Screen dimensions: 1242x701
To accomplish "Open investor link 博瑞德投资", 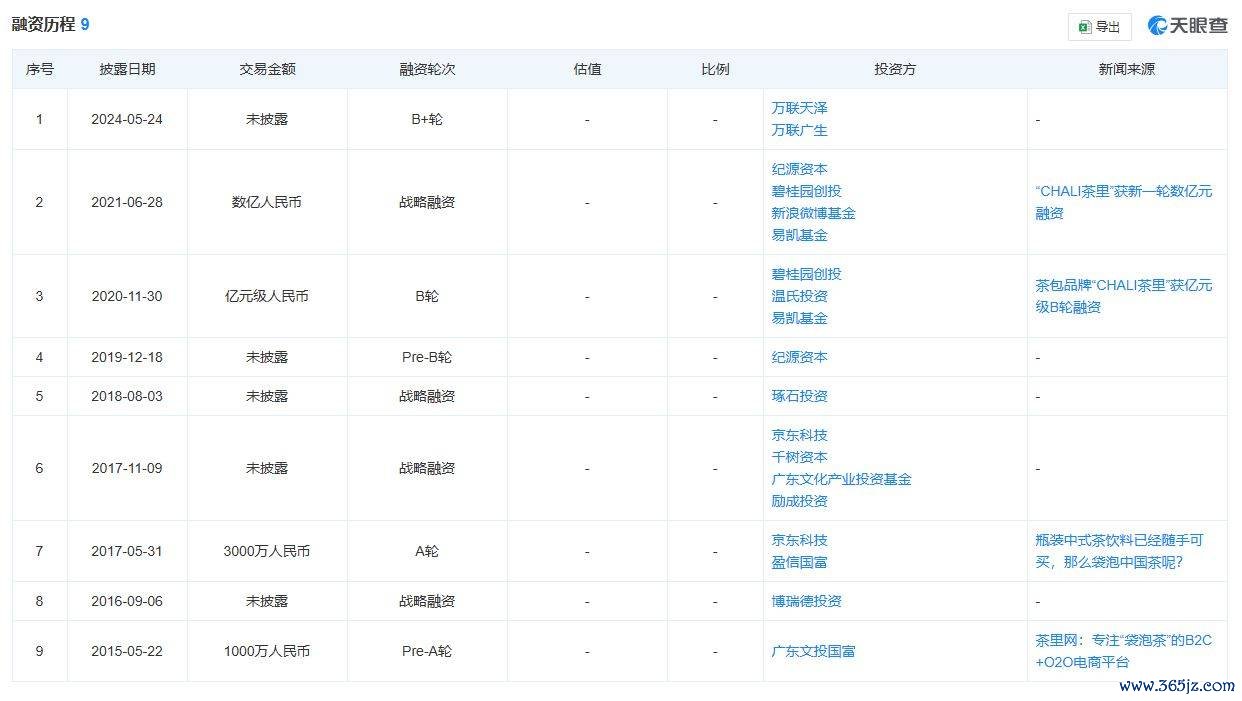I will click(806, 601).
